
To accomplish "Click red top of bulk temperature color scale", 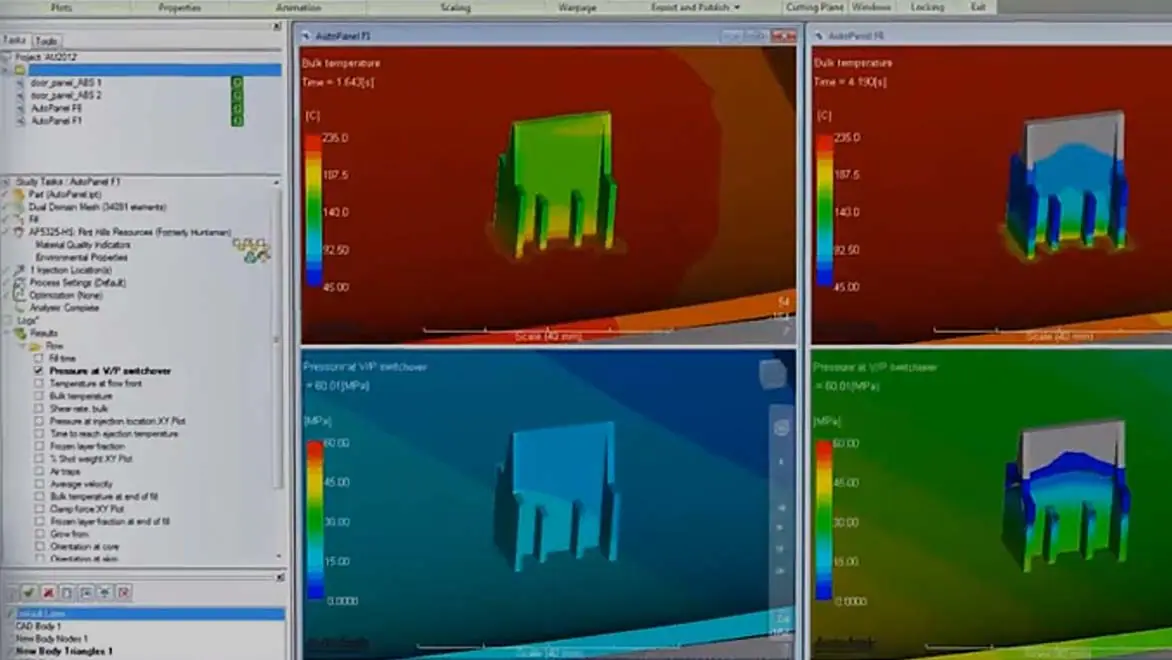I will (x=313, y=142).
